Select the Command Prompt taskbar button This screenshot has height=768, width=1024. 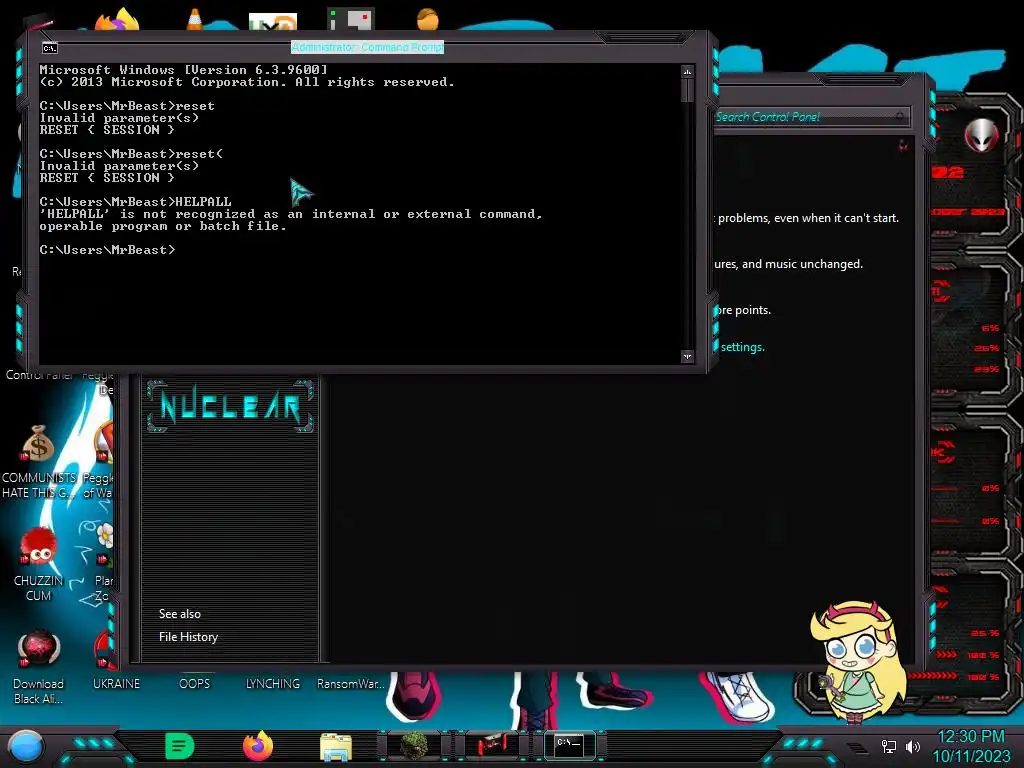[569, 746]
